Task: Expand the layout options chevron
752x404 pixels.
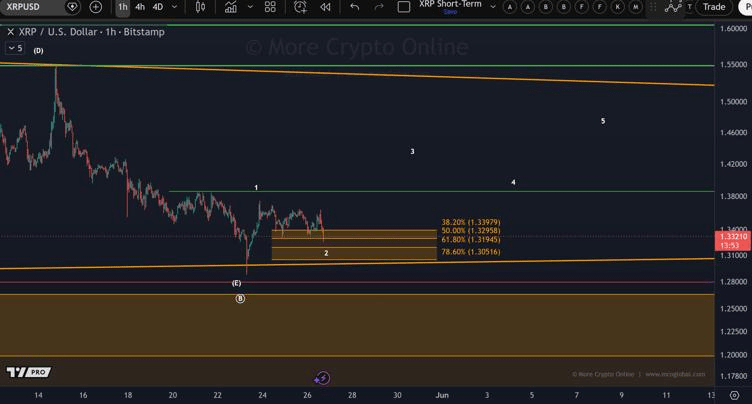Action: click(493, 7)
